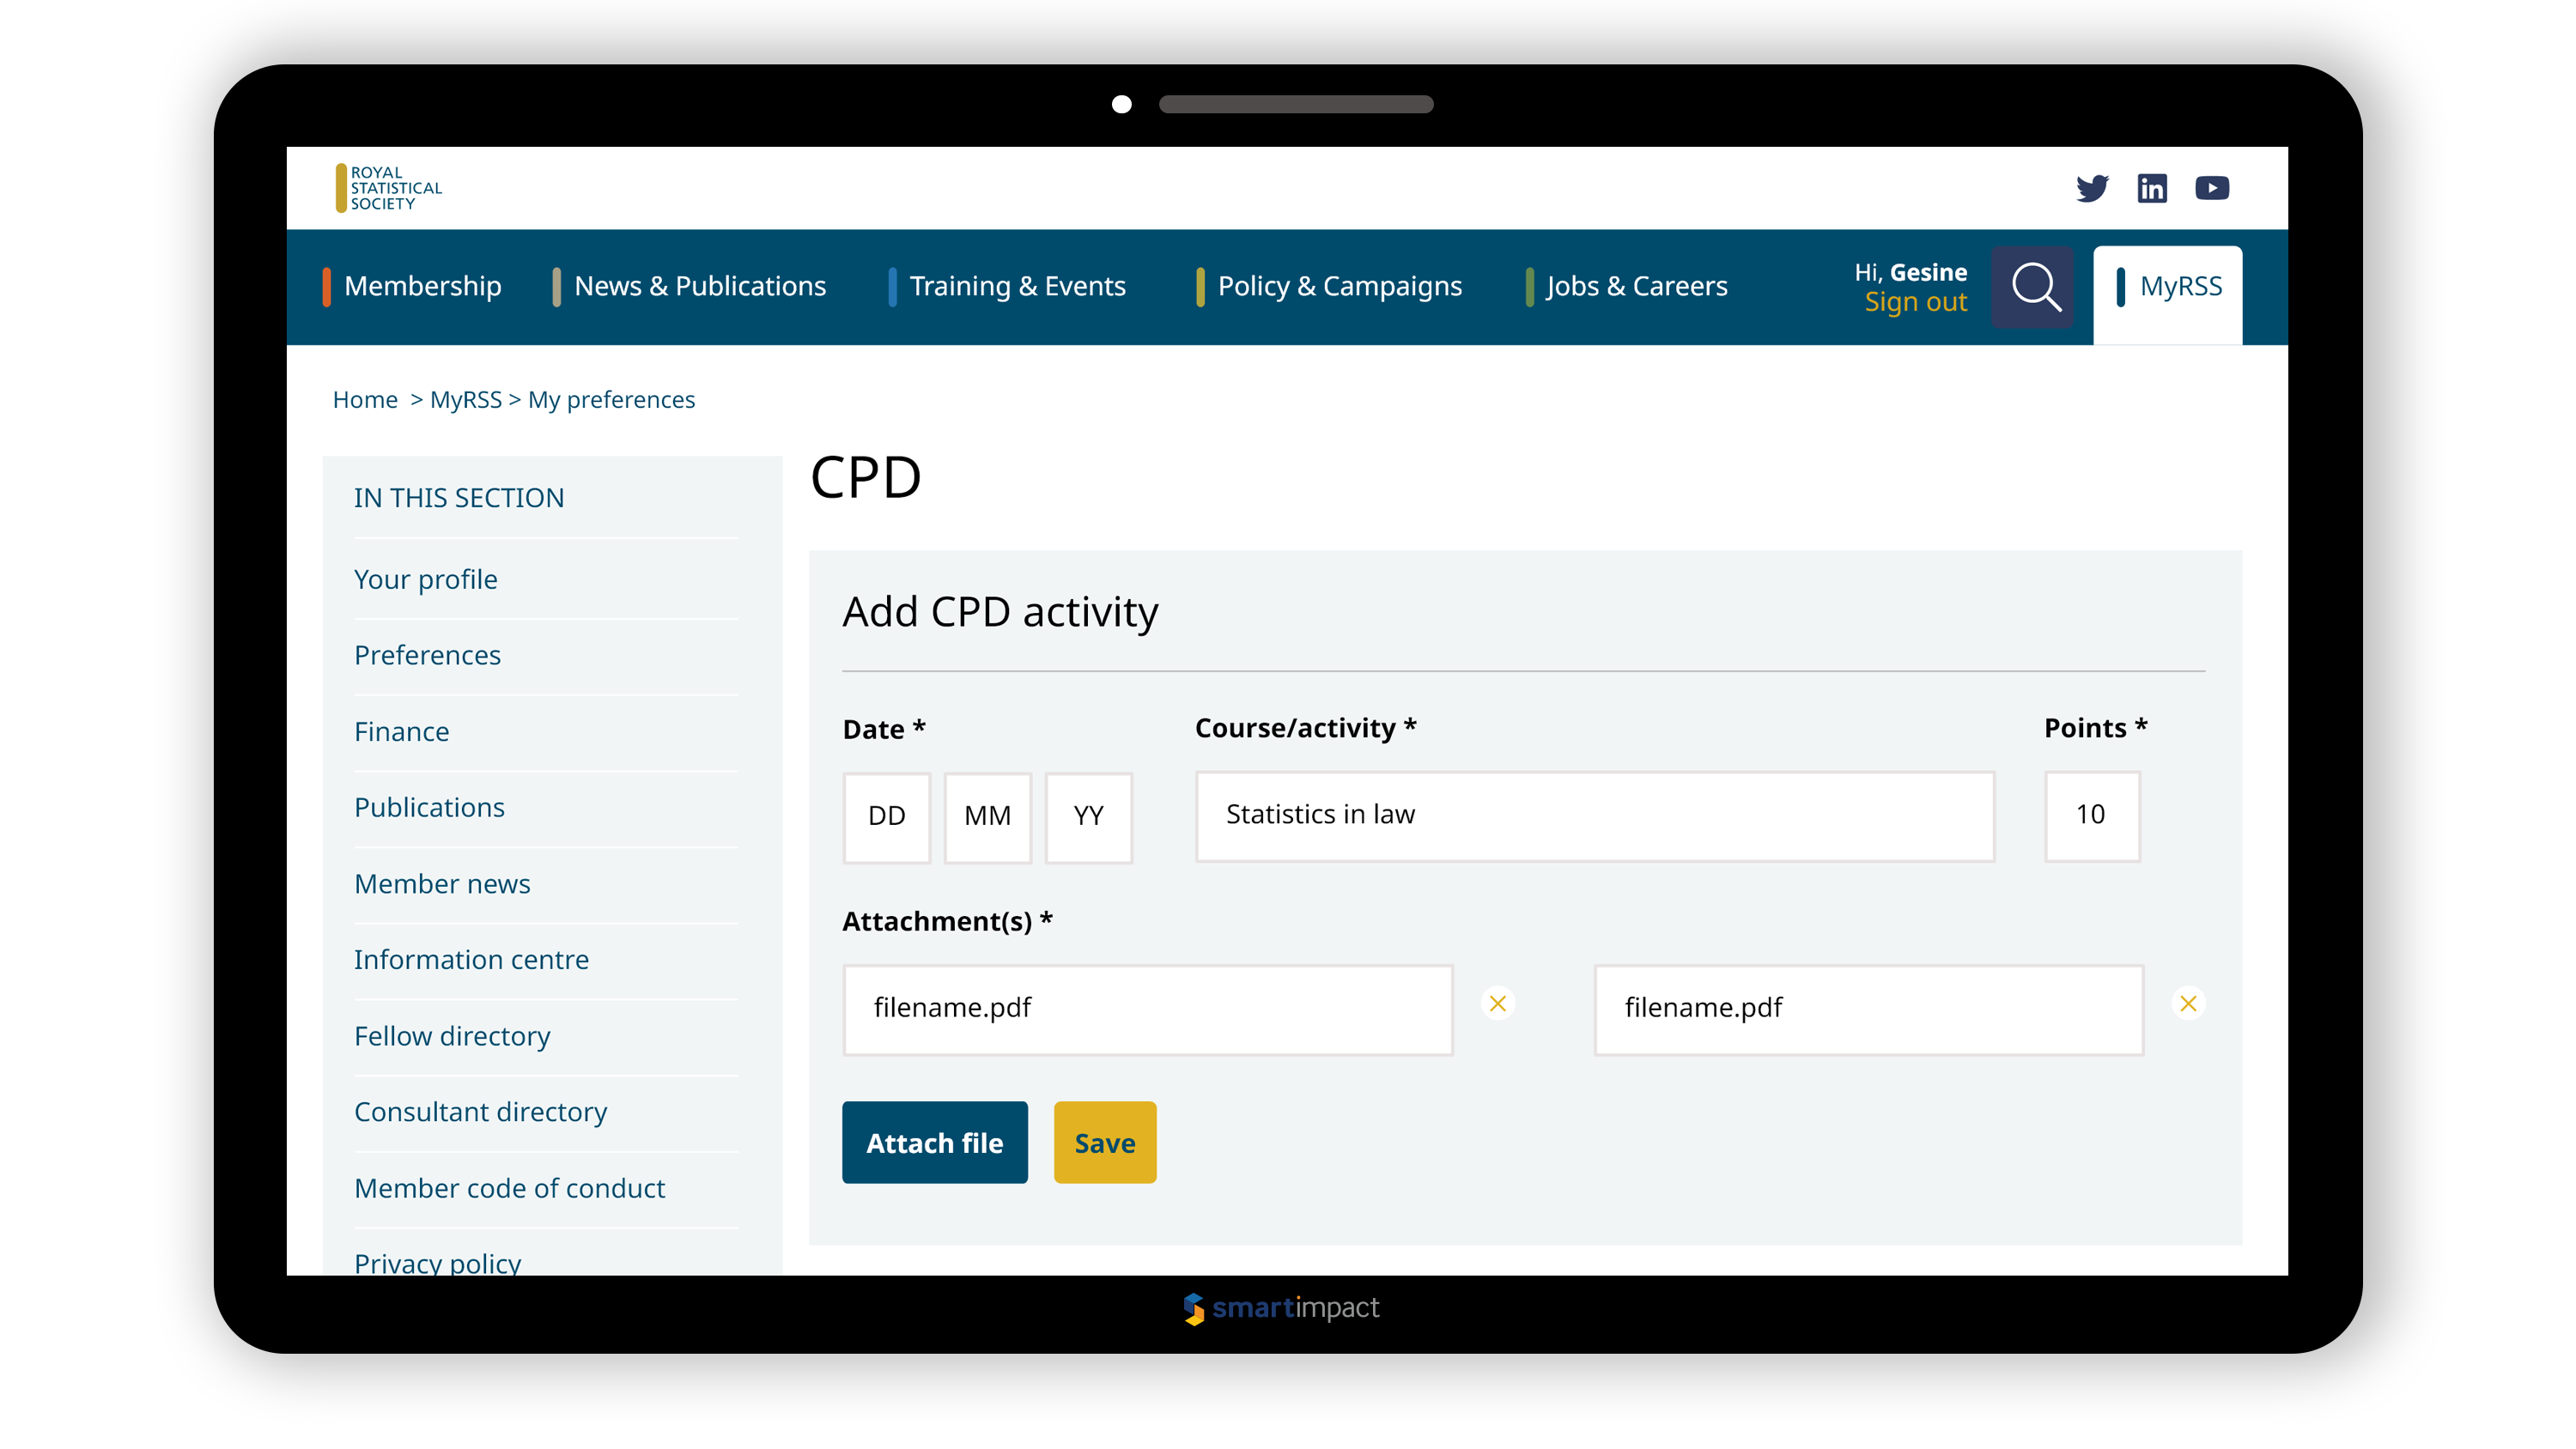Screen dimensions: 2576x1449
Task: Click the Royal Statistical Society logo
Action: (x=389, y=187)
